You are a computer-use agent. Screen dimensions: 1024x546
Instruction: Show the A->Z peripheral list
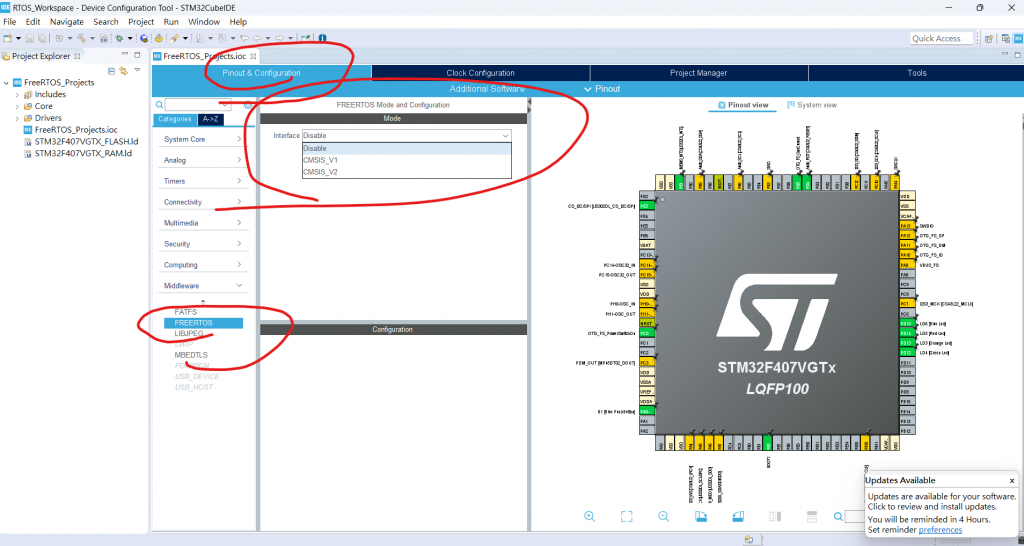[x=210, y=120]
